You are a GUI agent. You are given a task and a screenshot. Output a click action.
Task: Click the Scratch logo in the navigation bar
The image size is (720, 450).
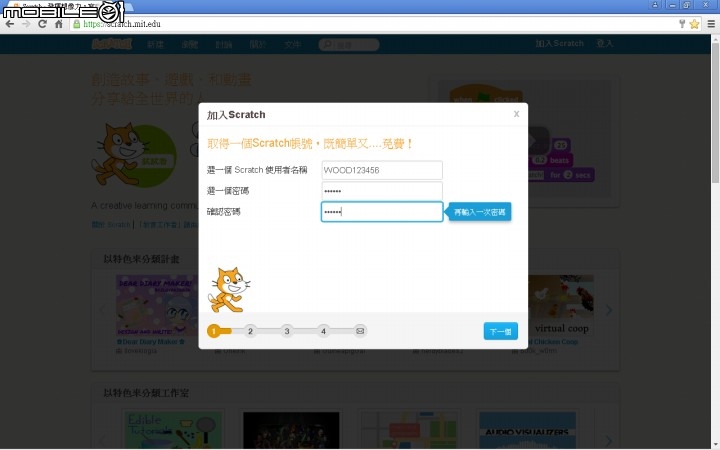tap(112, 44)
